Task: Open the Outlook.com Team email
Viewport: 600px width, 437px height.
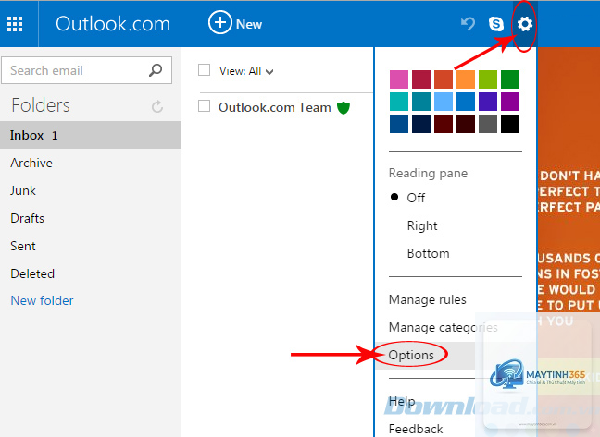Action: point(275,108)
